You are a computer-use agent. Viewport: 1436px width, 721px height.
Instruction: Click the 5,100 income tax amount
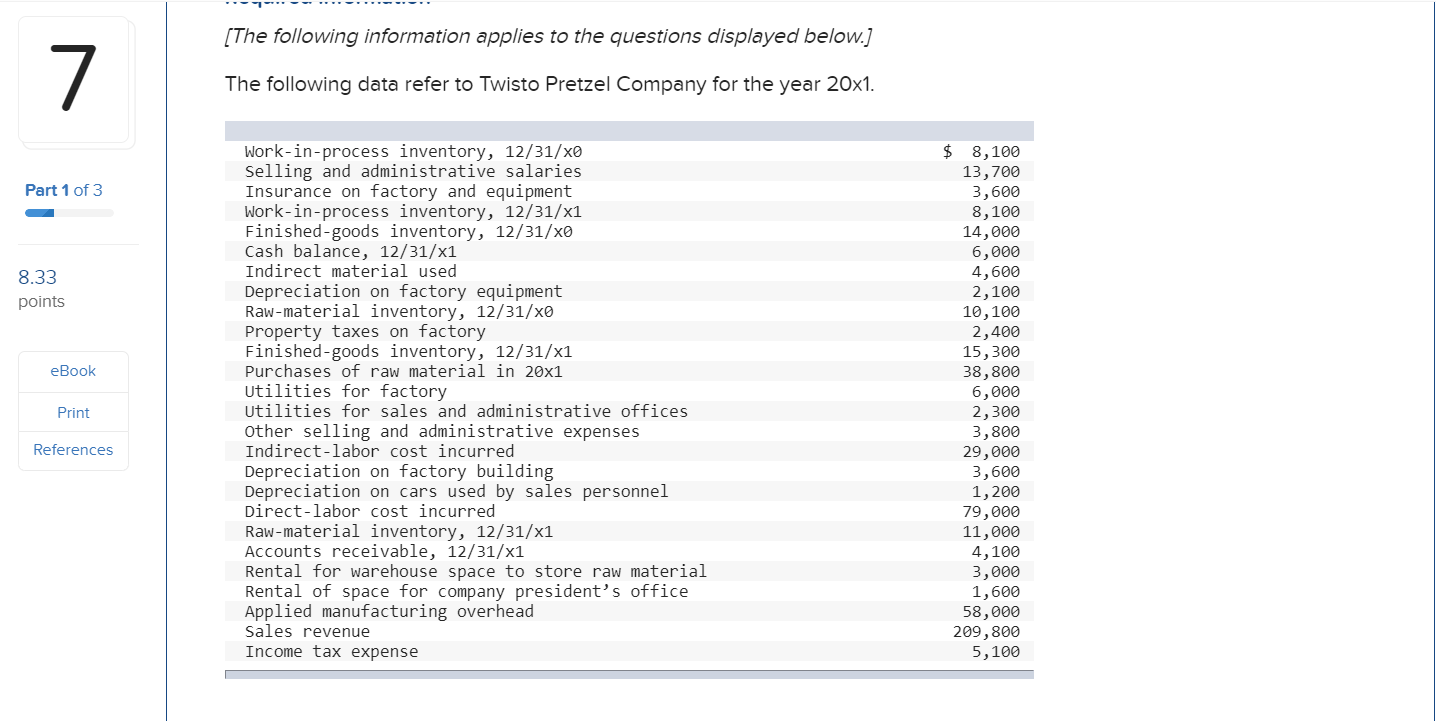click(x=996, y=651)
